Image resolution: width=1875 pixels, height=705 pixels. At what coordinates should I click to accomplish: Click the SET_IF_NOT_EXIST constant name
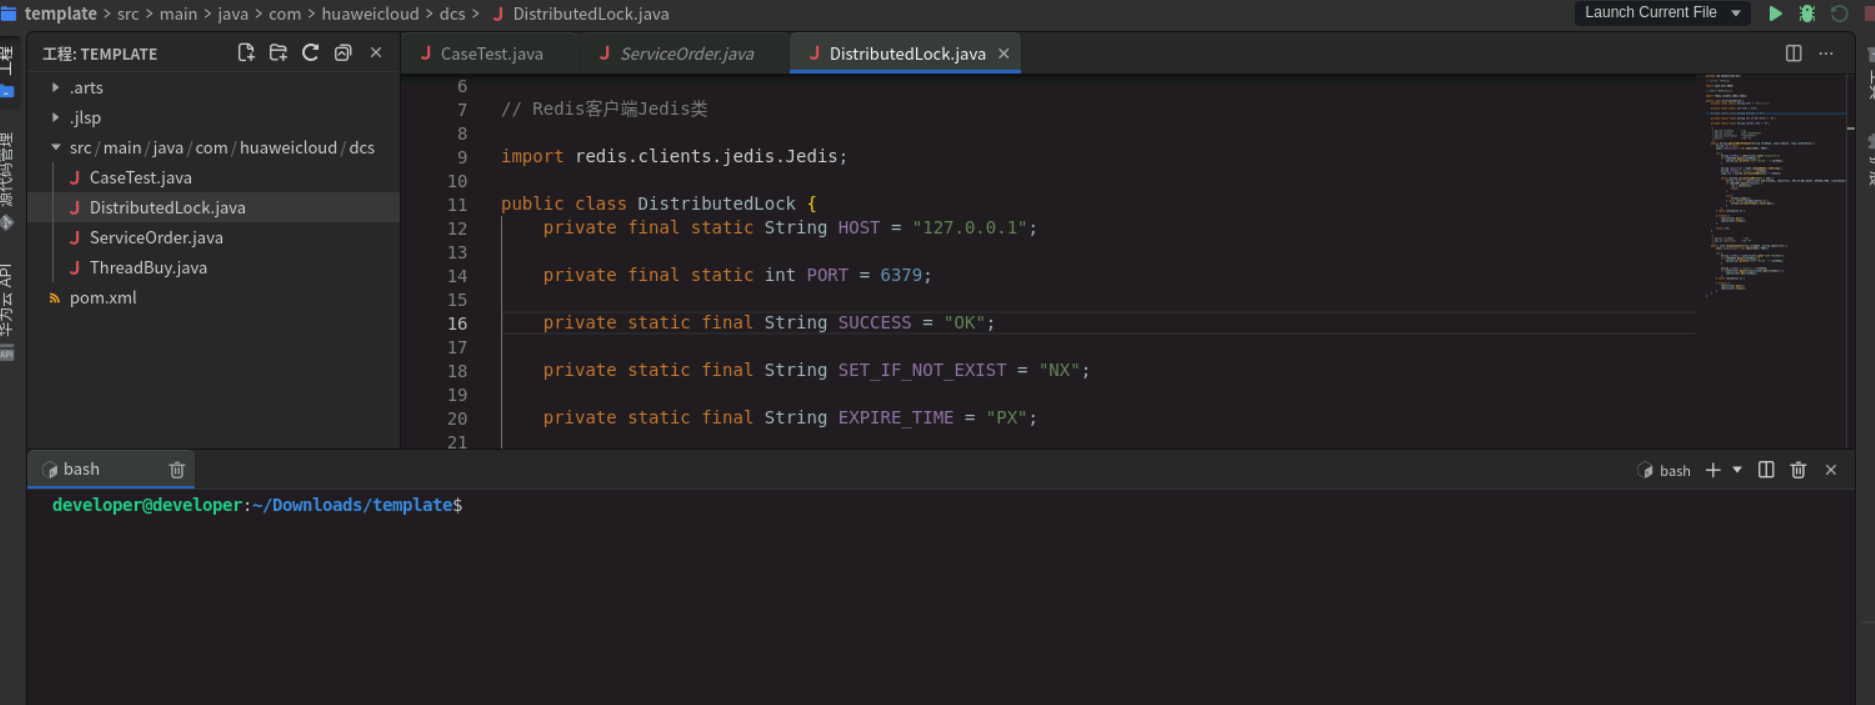(922, 370)
